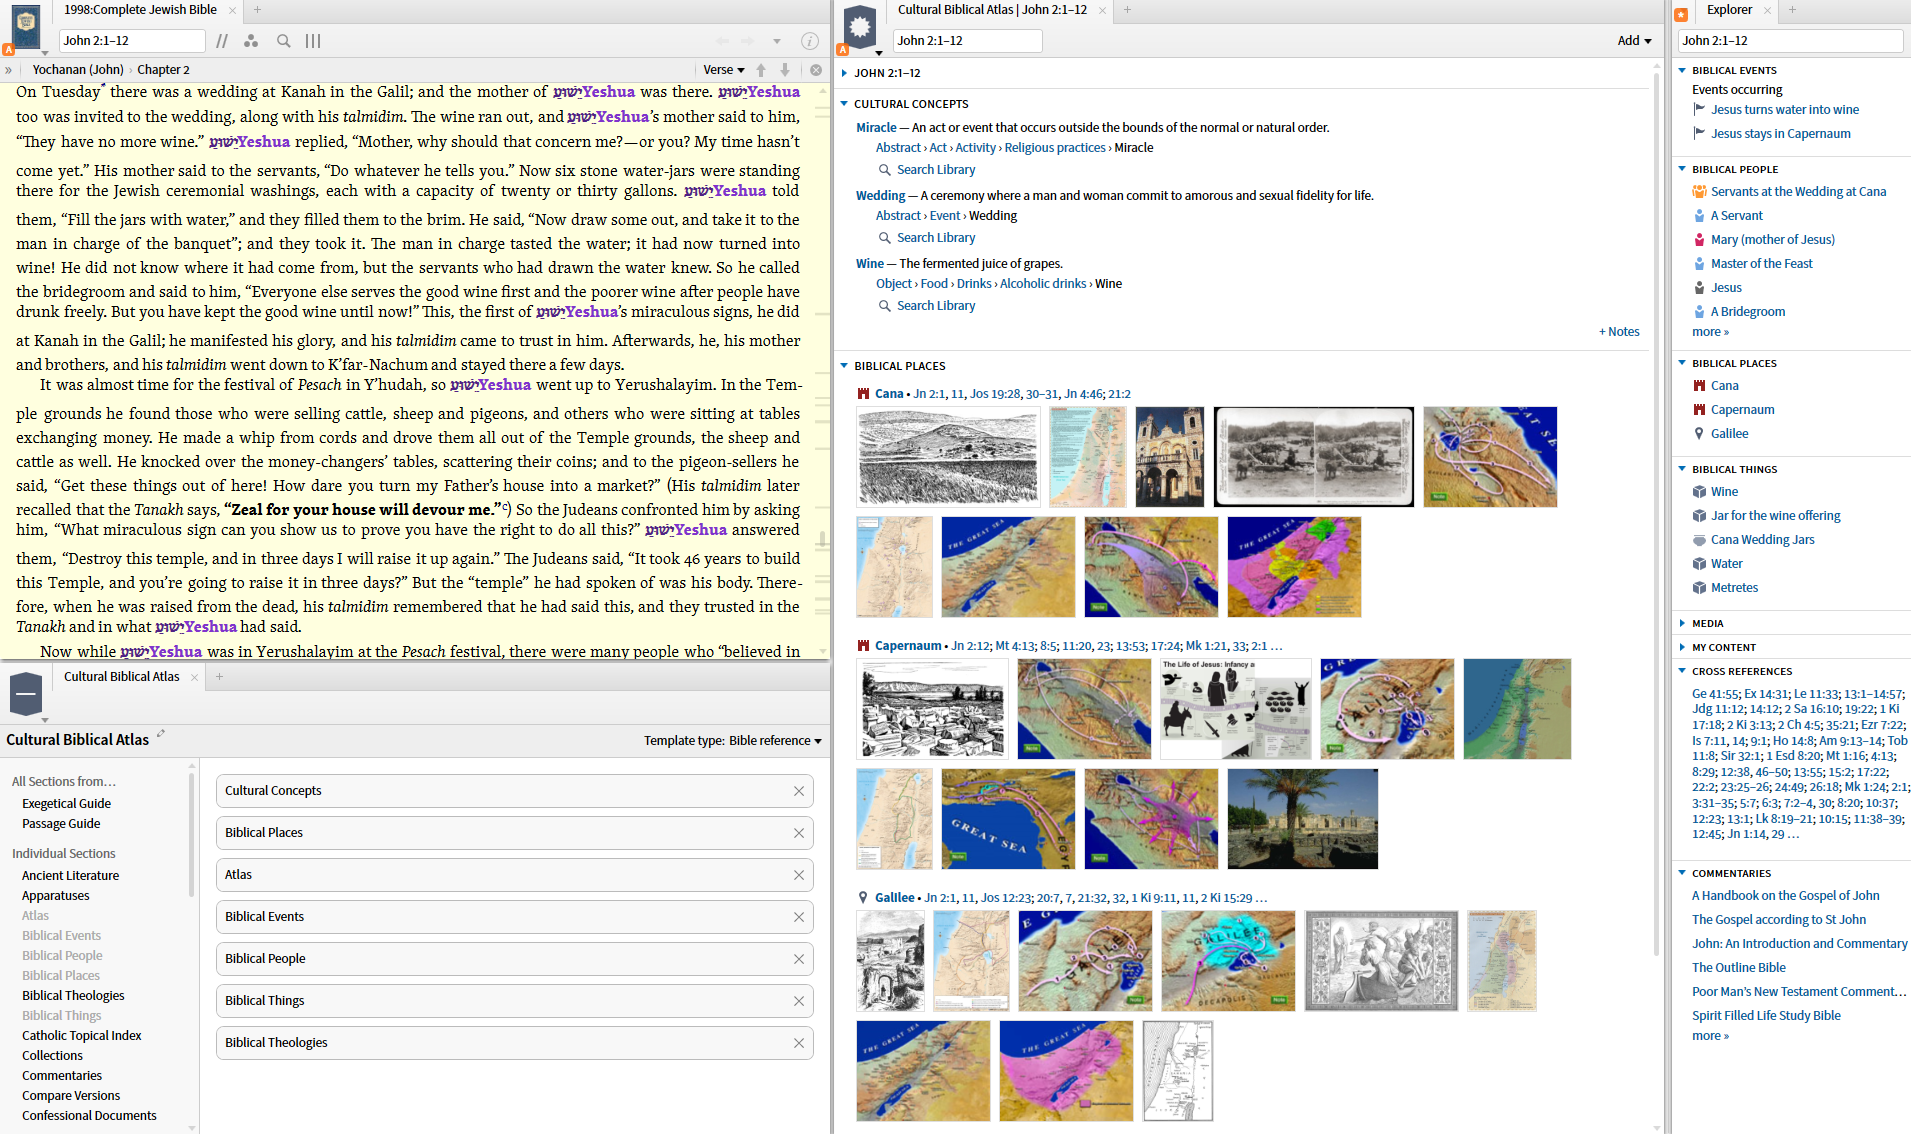Open Explorer panel orange star icon
Viewport: 1911px width, 1134px height.
pos(1681,14)
